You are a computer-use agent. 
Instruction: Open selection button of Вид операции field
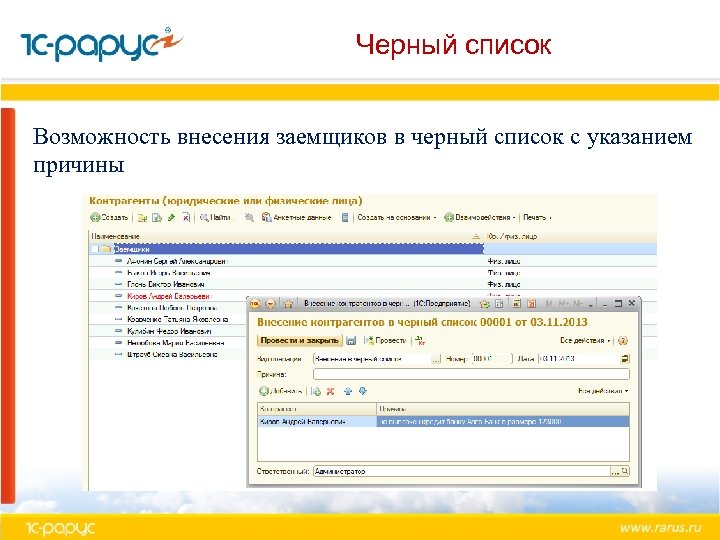tap(436, 359)
